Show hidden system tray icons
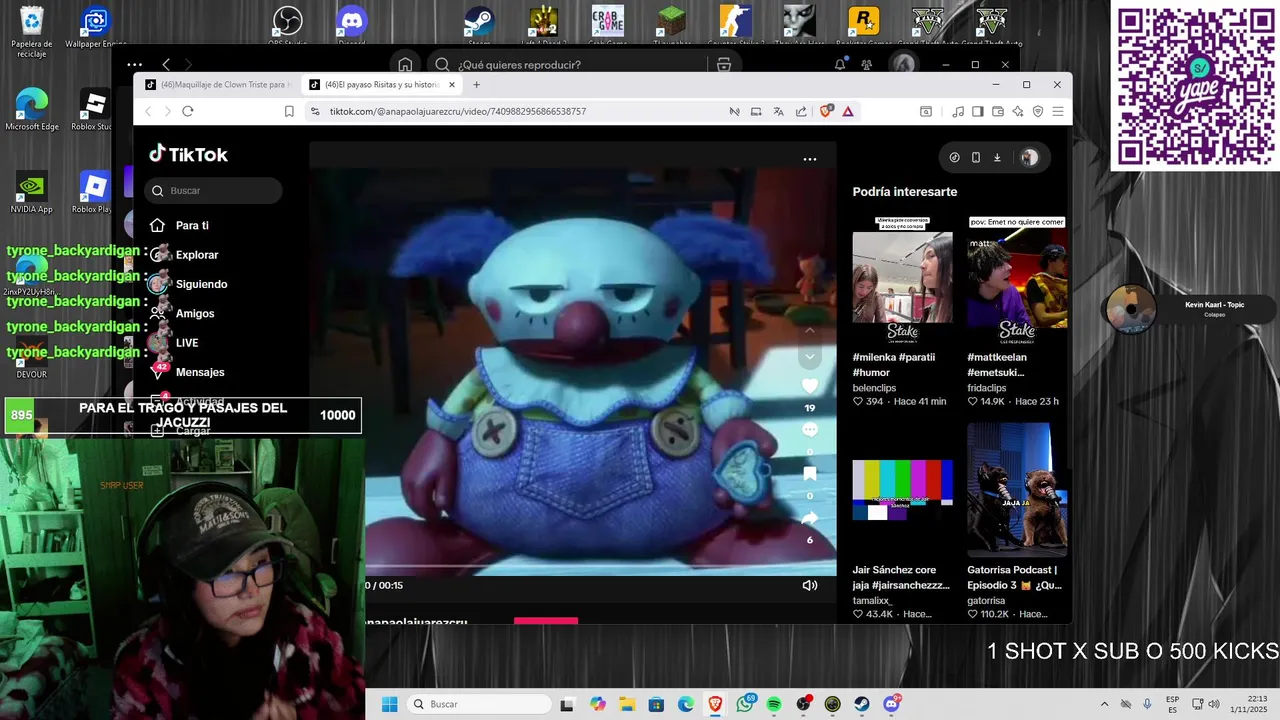The height and width of the screenshot is (720, 1280). click(1104, 704)
